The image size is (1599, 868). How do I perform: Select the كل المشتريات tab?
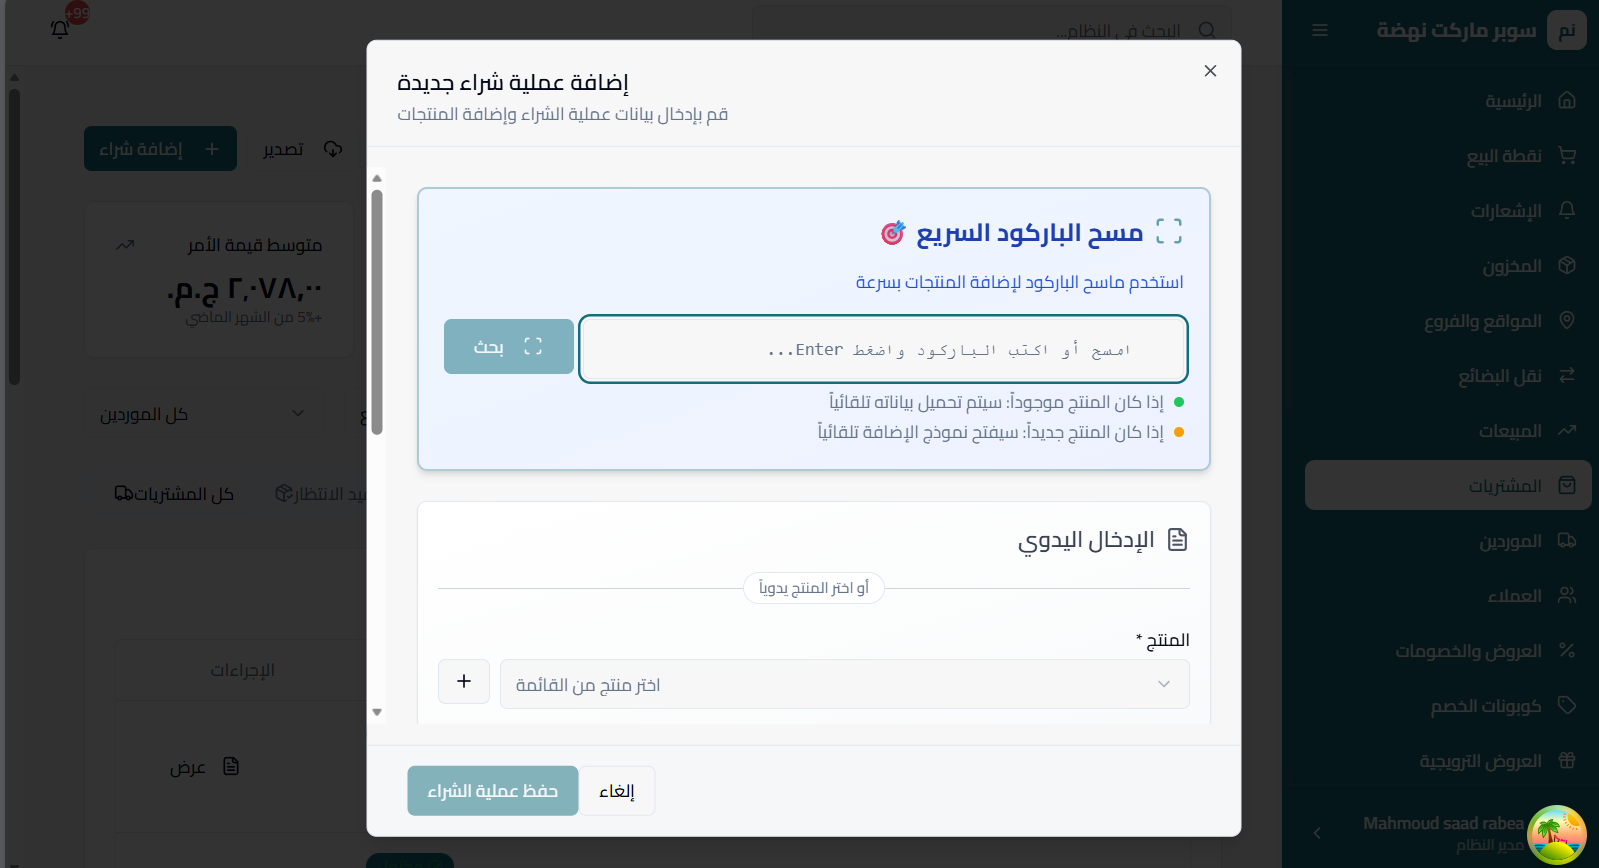coord(174,494)
